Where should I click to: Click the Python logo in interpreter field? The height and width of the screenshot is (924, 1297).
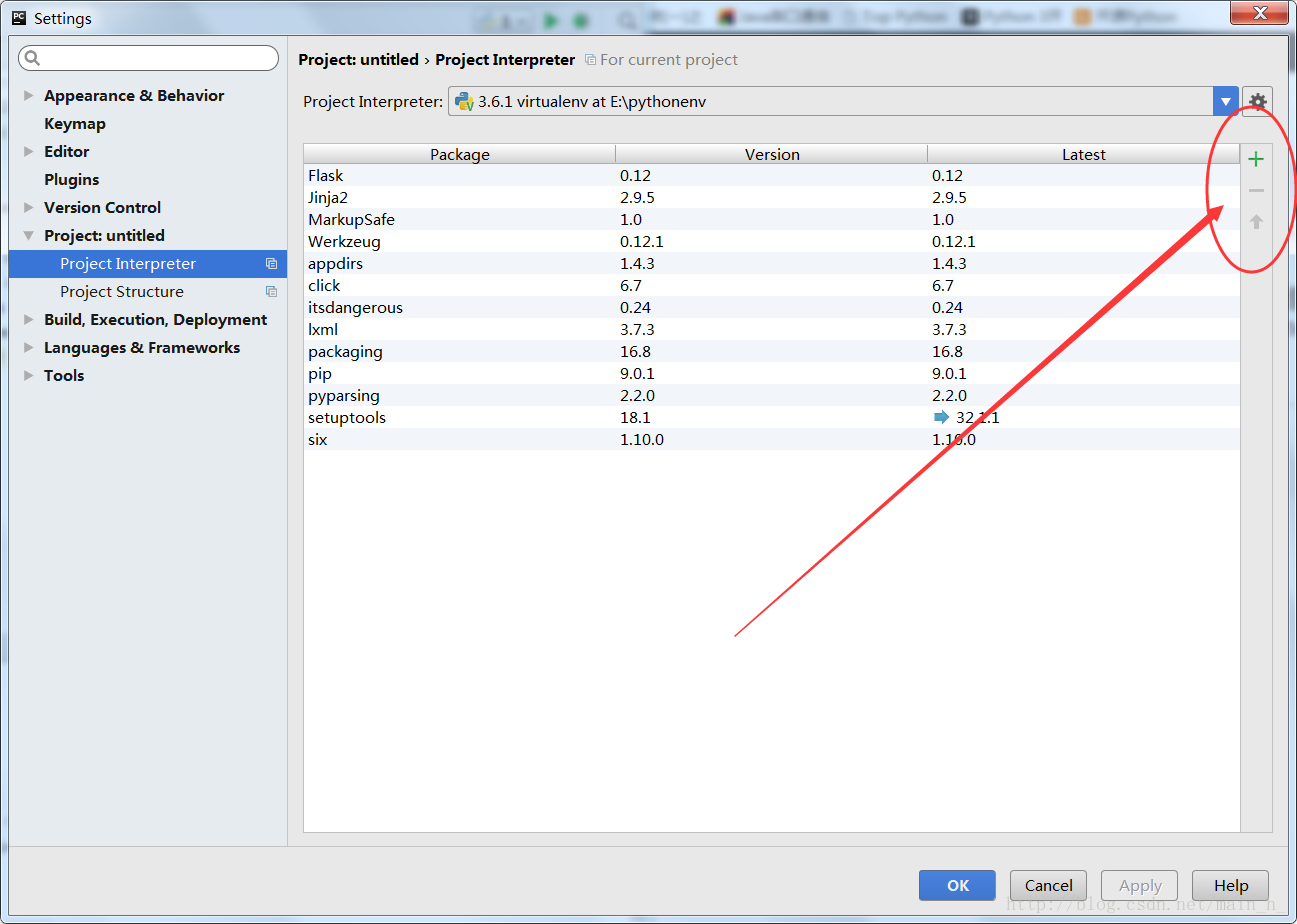(464, 101)
